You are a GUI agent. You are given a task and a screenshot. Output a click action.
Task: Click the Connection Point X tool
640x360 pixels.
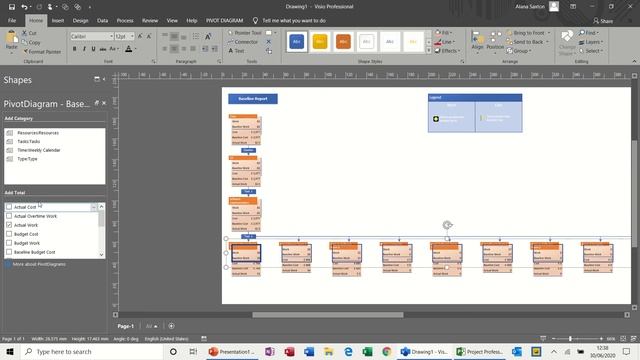269,42
